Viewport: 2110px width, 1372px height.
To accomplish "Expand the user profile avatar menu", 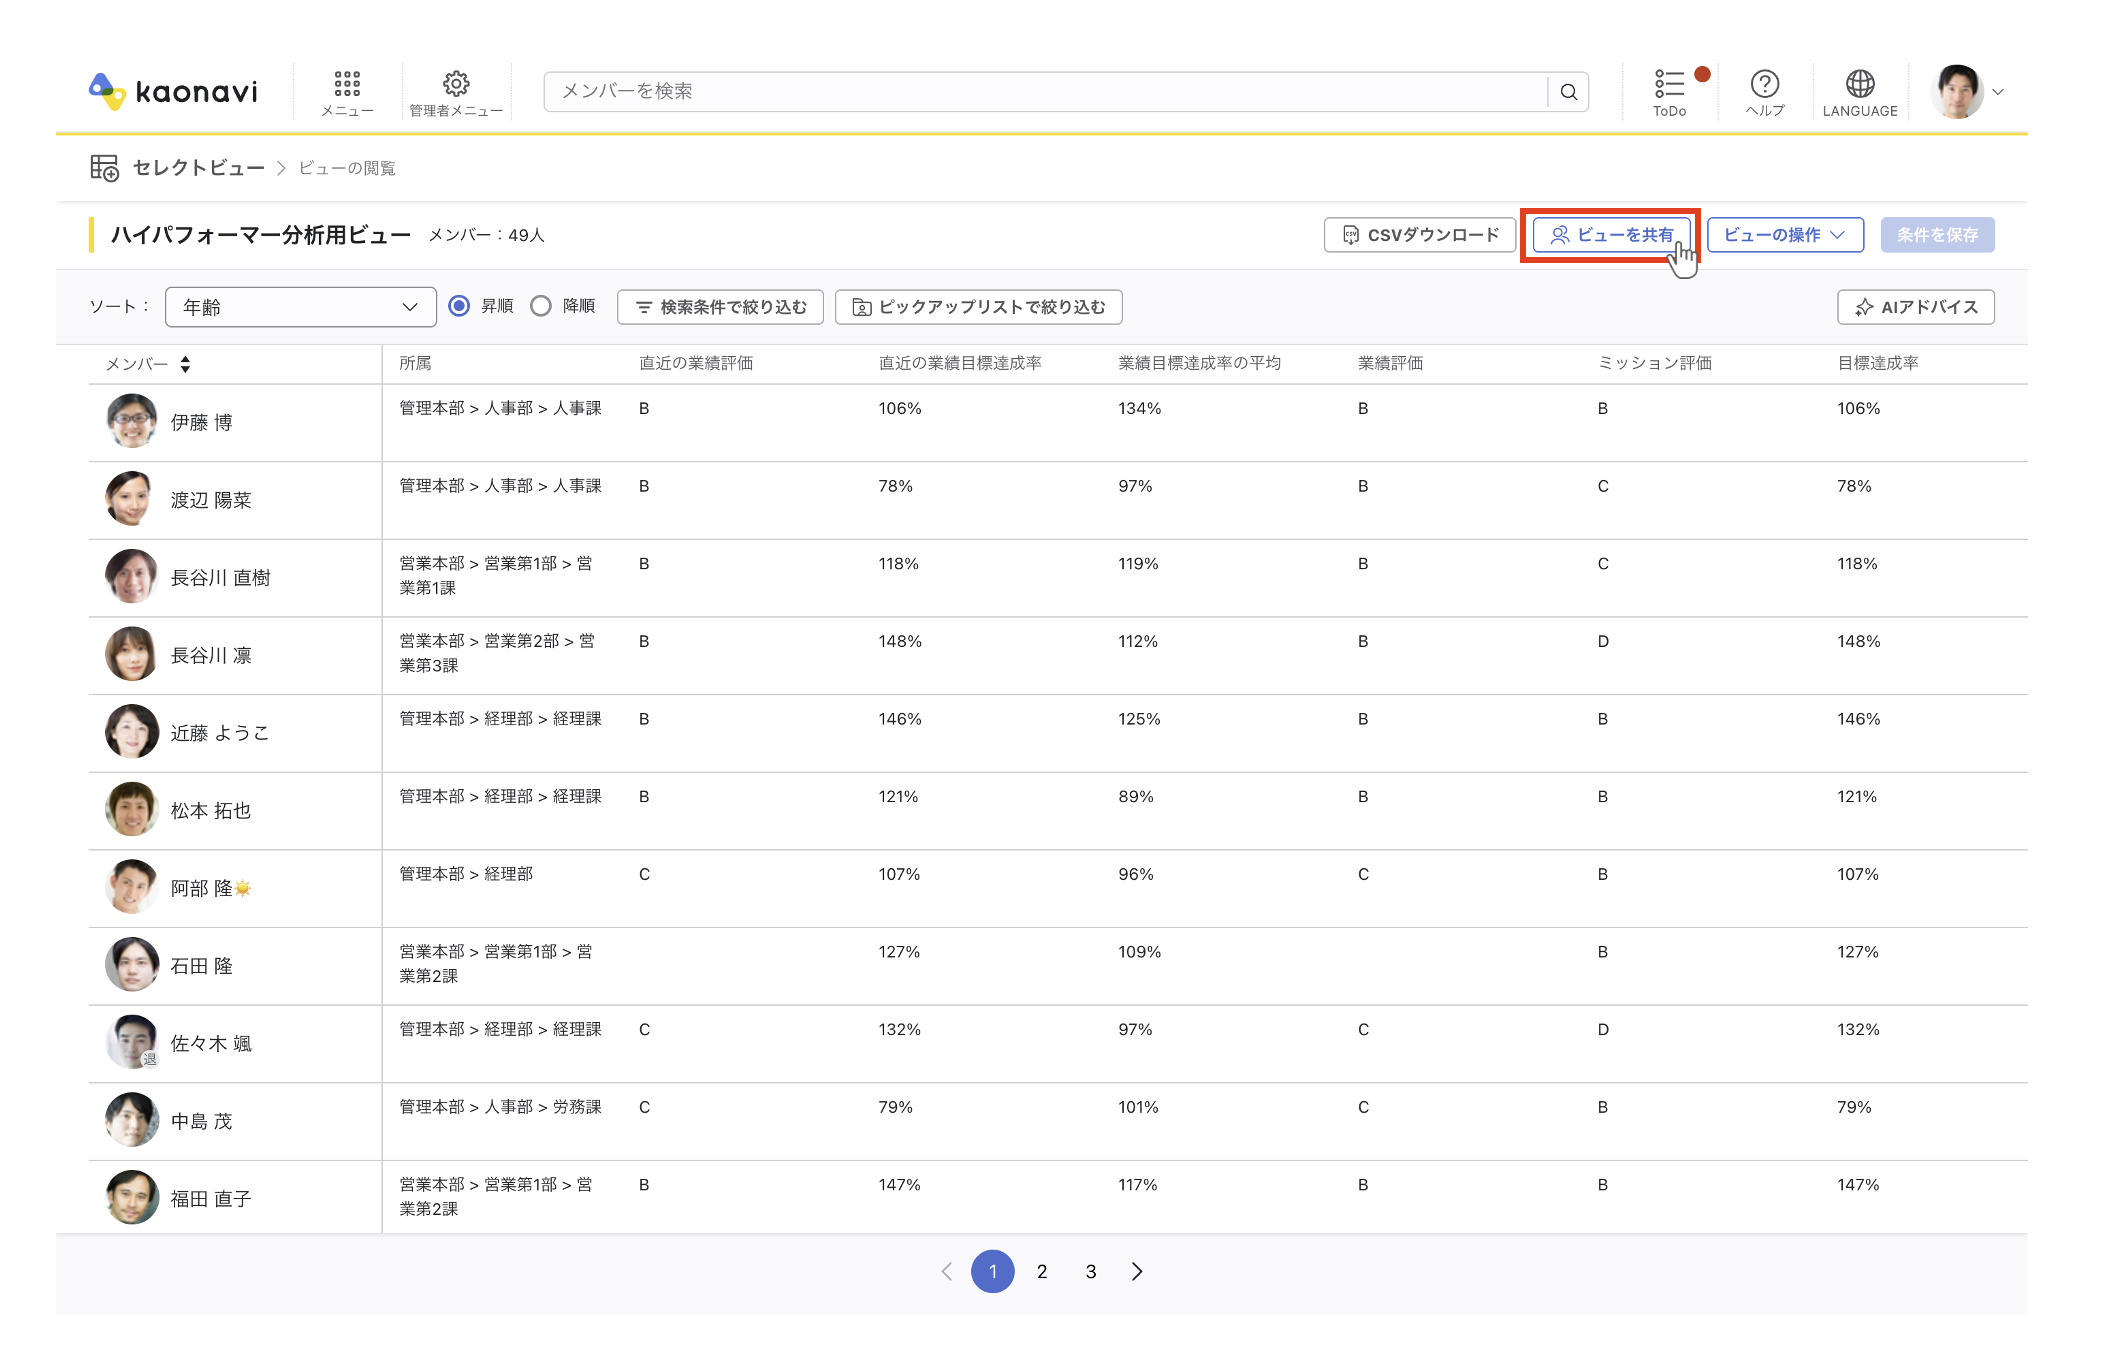I will point(1969,91).
